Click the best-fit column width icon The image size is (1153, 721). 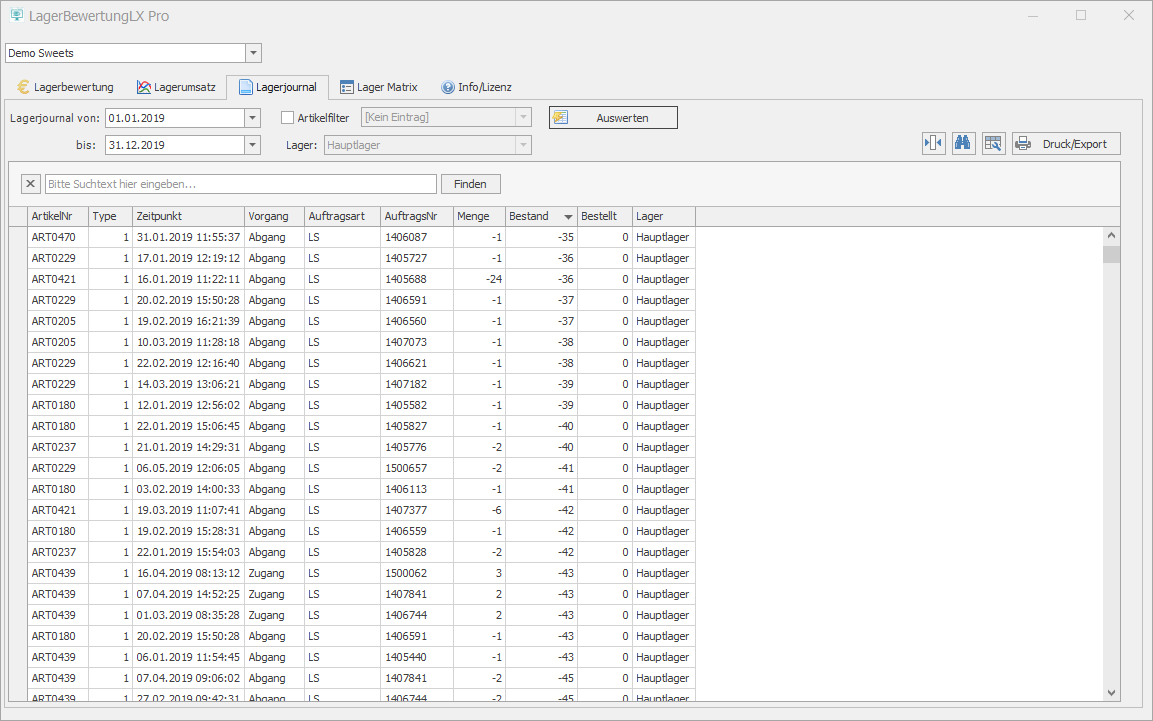tap(933, 143)
